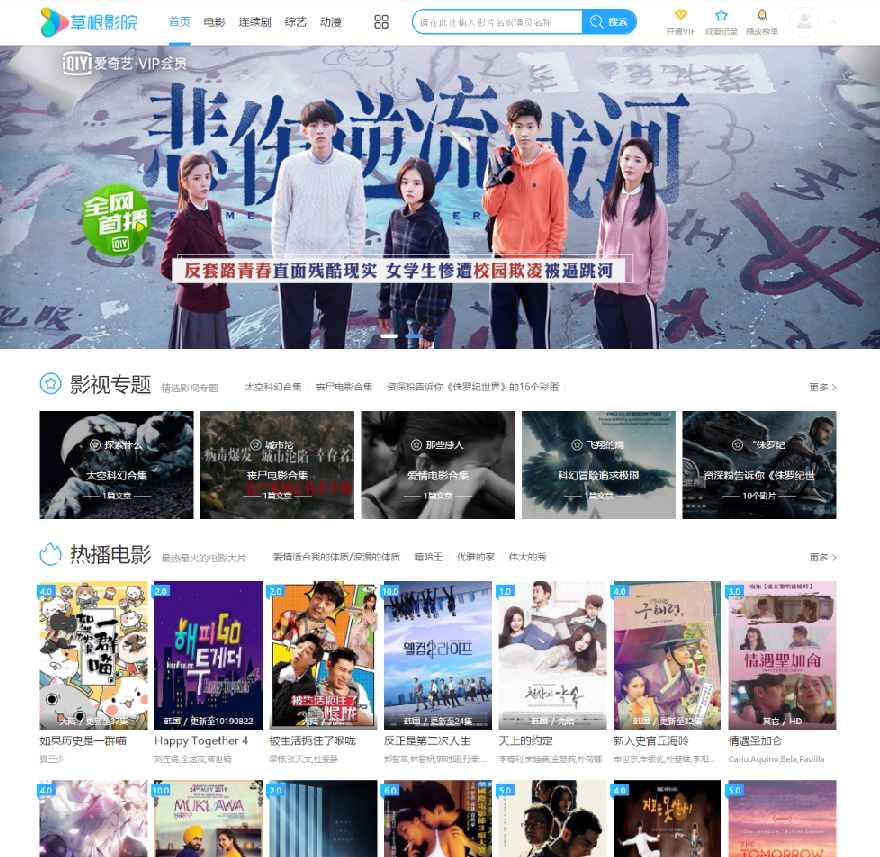Open the 丧尸电影合集 topic card

pyautogui.click(x=277, y=465)
